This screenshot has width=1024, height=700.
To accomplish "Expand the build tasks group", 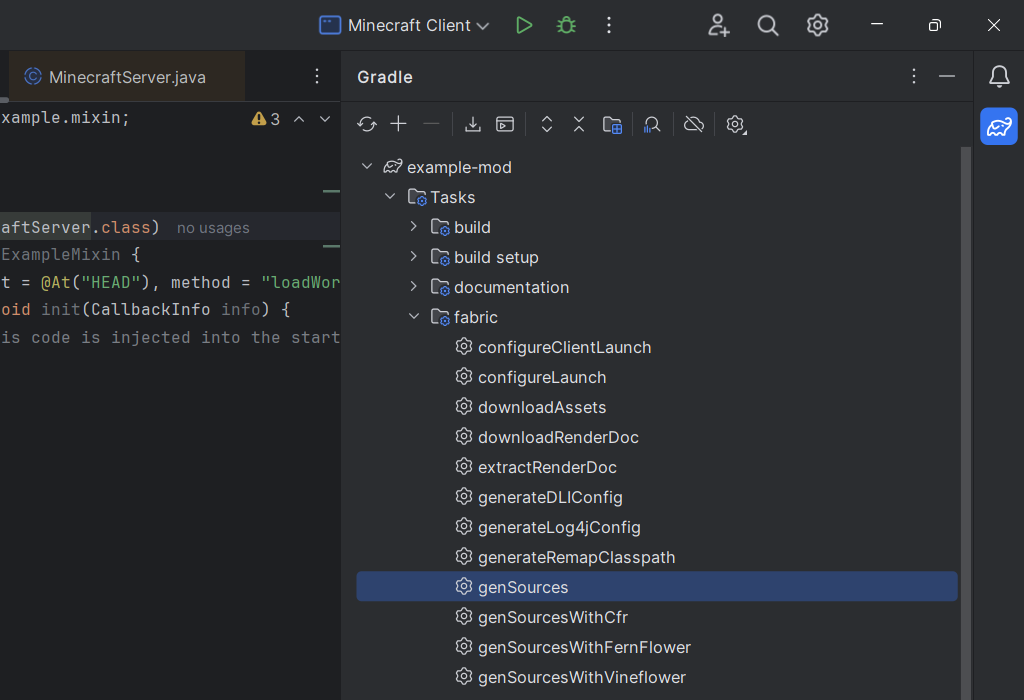I will tap(413, 227).
